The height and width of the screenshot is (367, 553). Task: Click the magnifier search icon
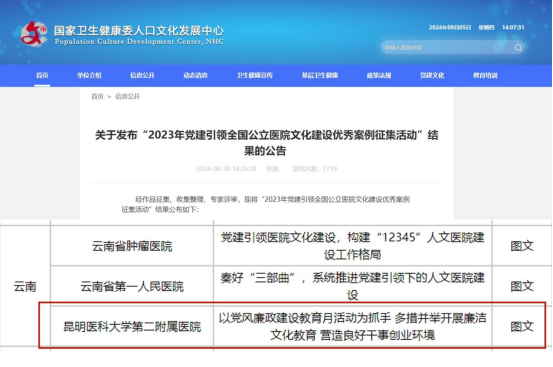[518, 48]
